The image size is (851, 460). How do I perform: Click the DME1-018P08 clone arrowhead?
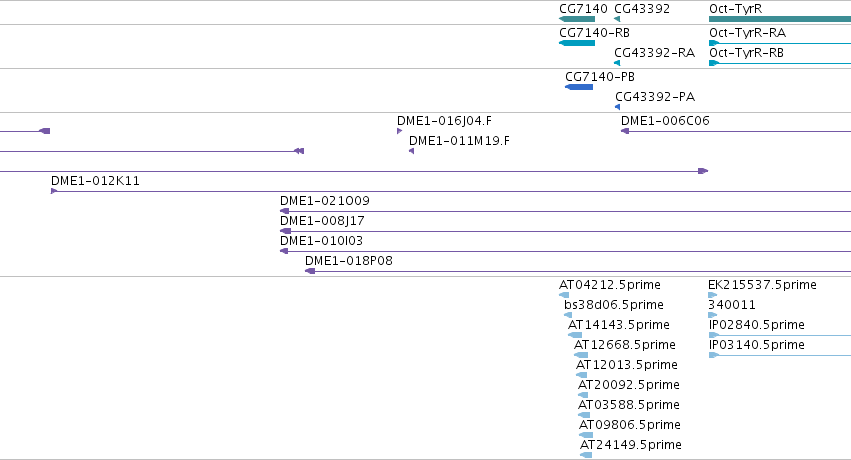click(310, 271)
